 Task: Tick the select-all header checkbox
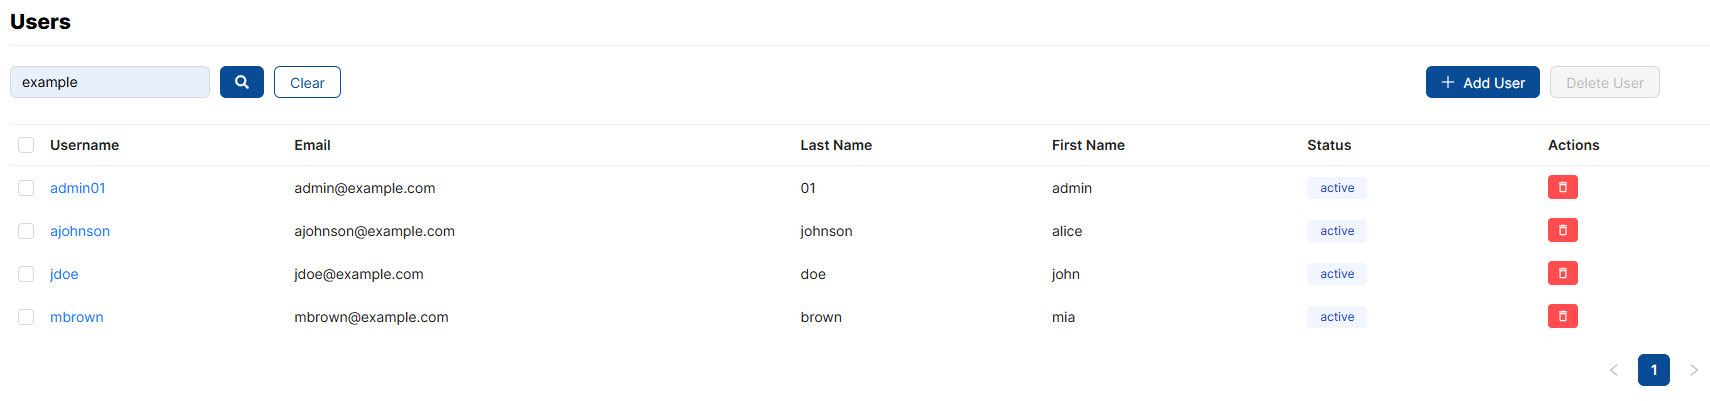(x=26, y=145)
